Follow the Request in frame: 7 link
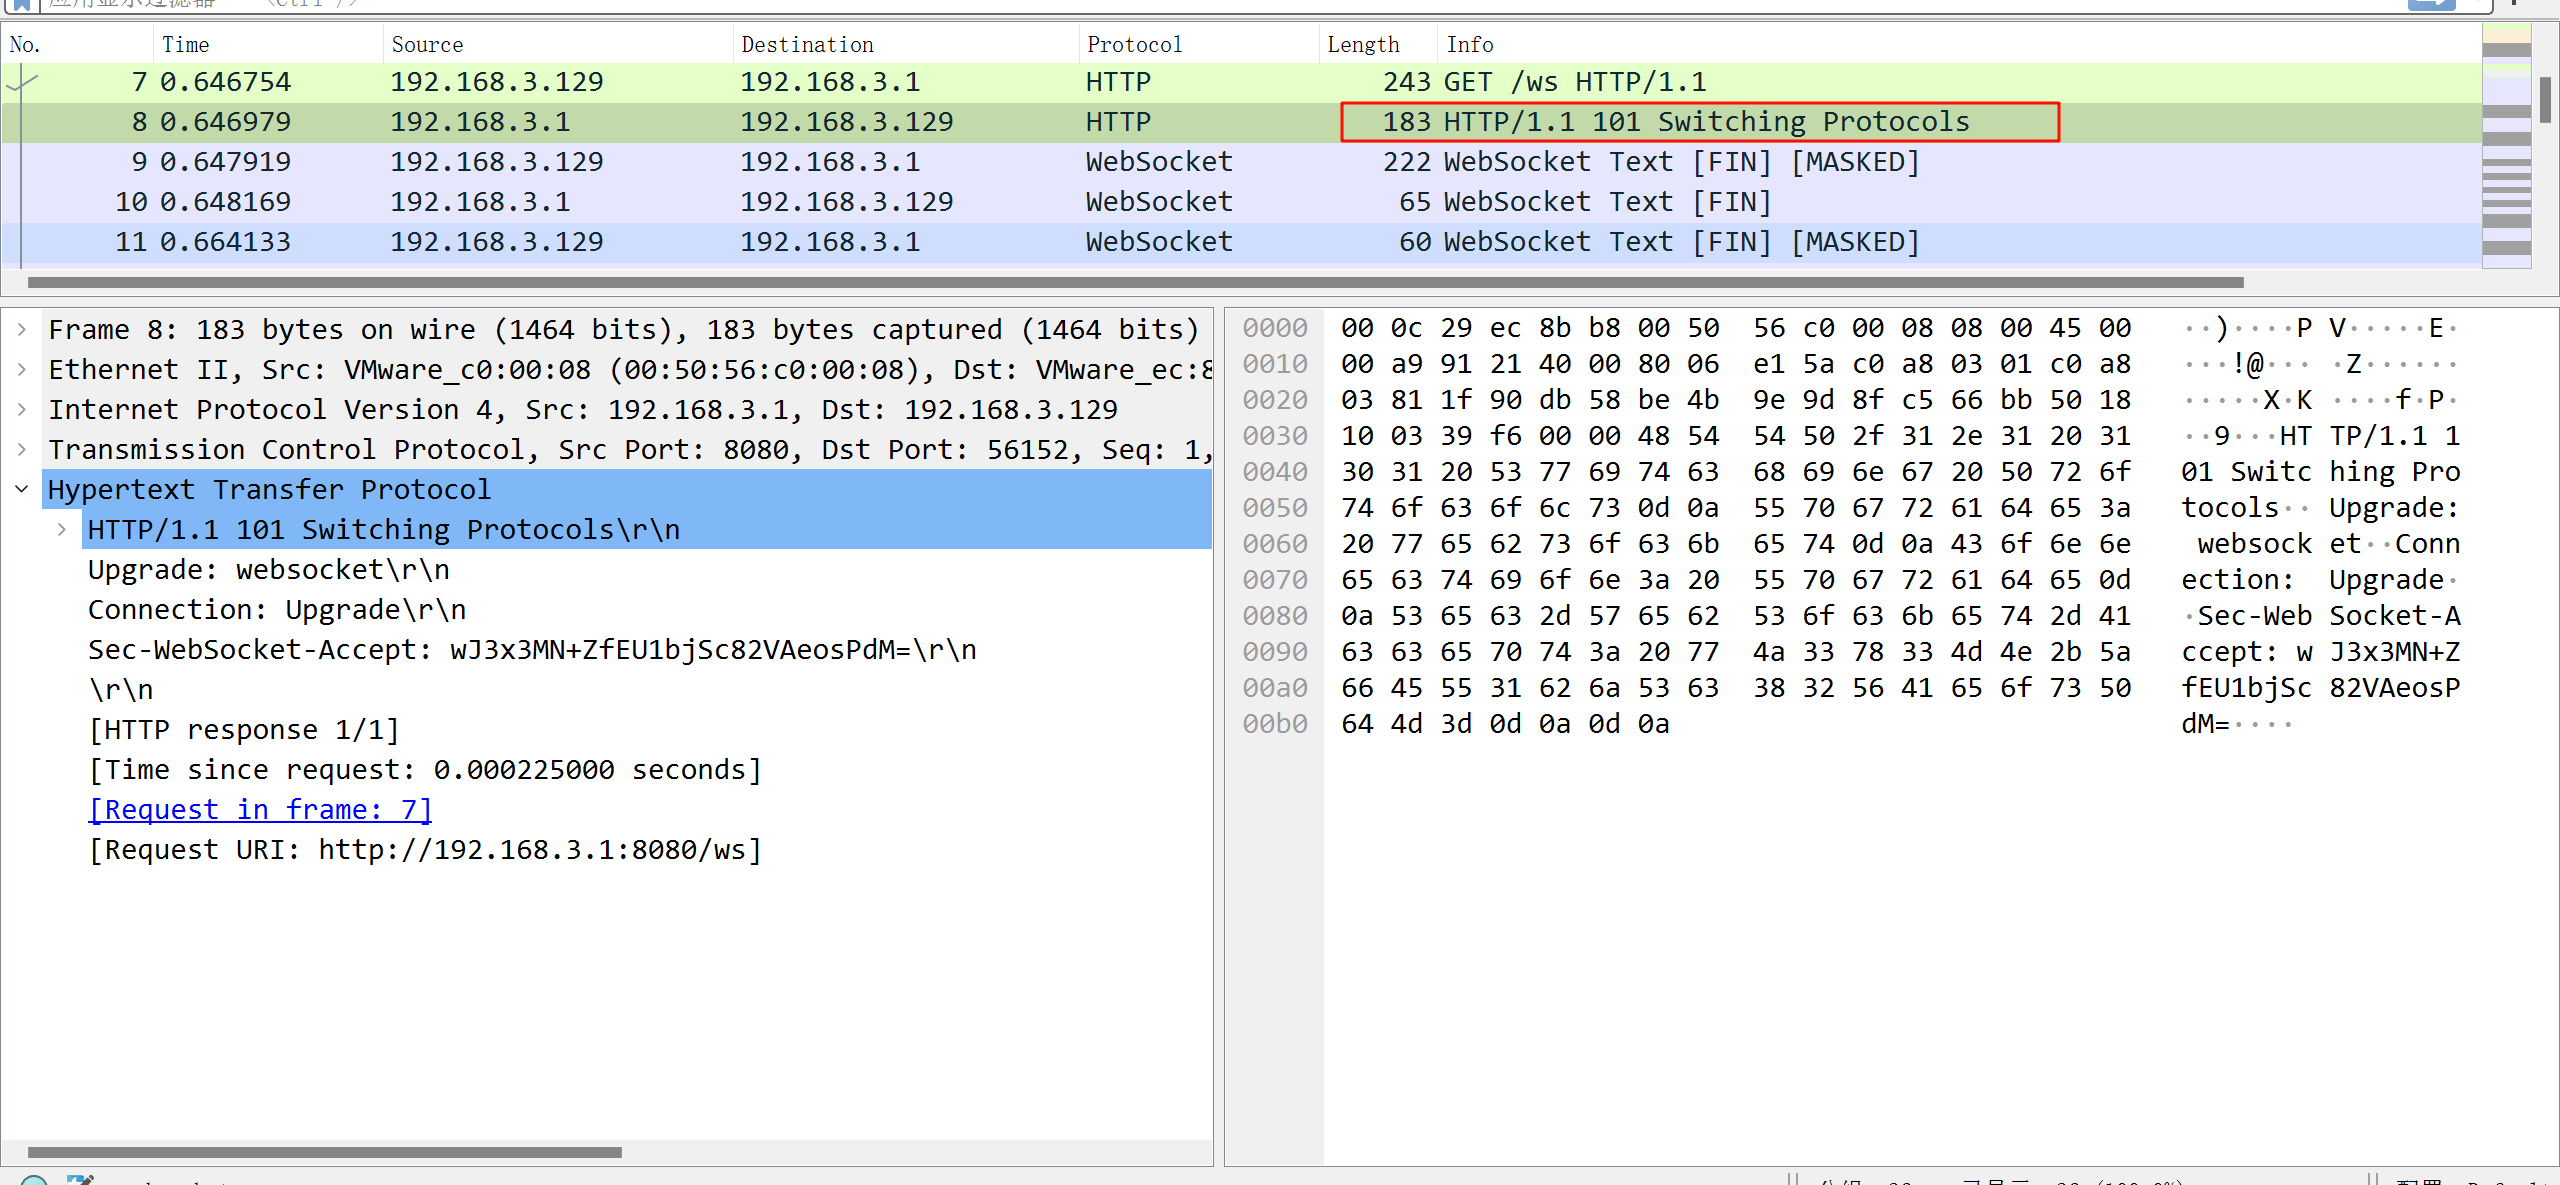Screen dimensions: 2560x1185 click(x=260, y=809)
